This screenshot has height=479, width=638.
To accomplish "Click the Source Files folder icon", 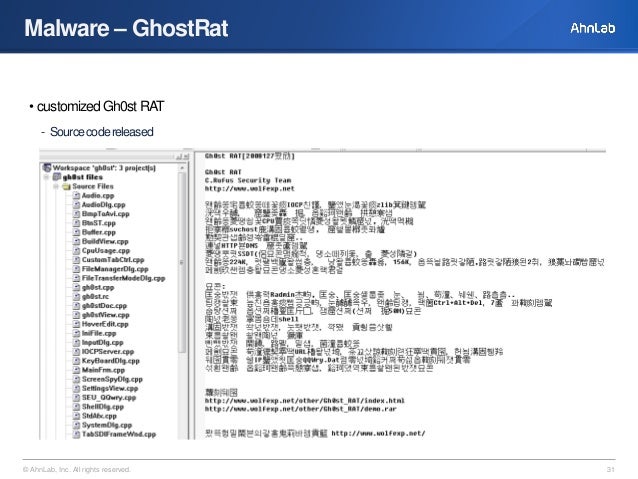I will 66,186.
